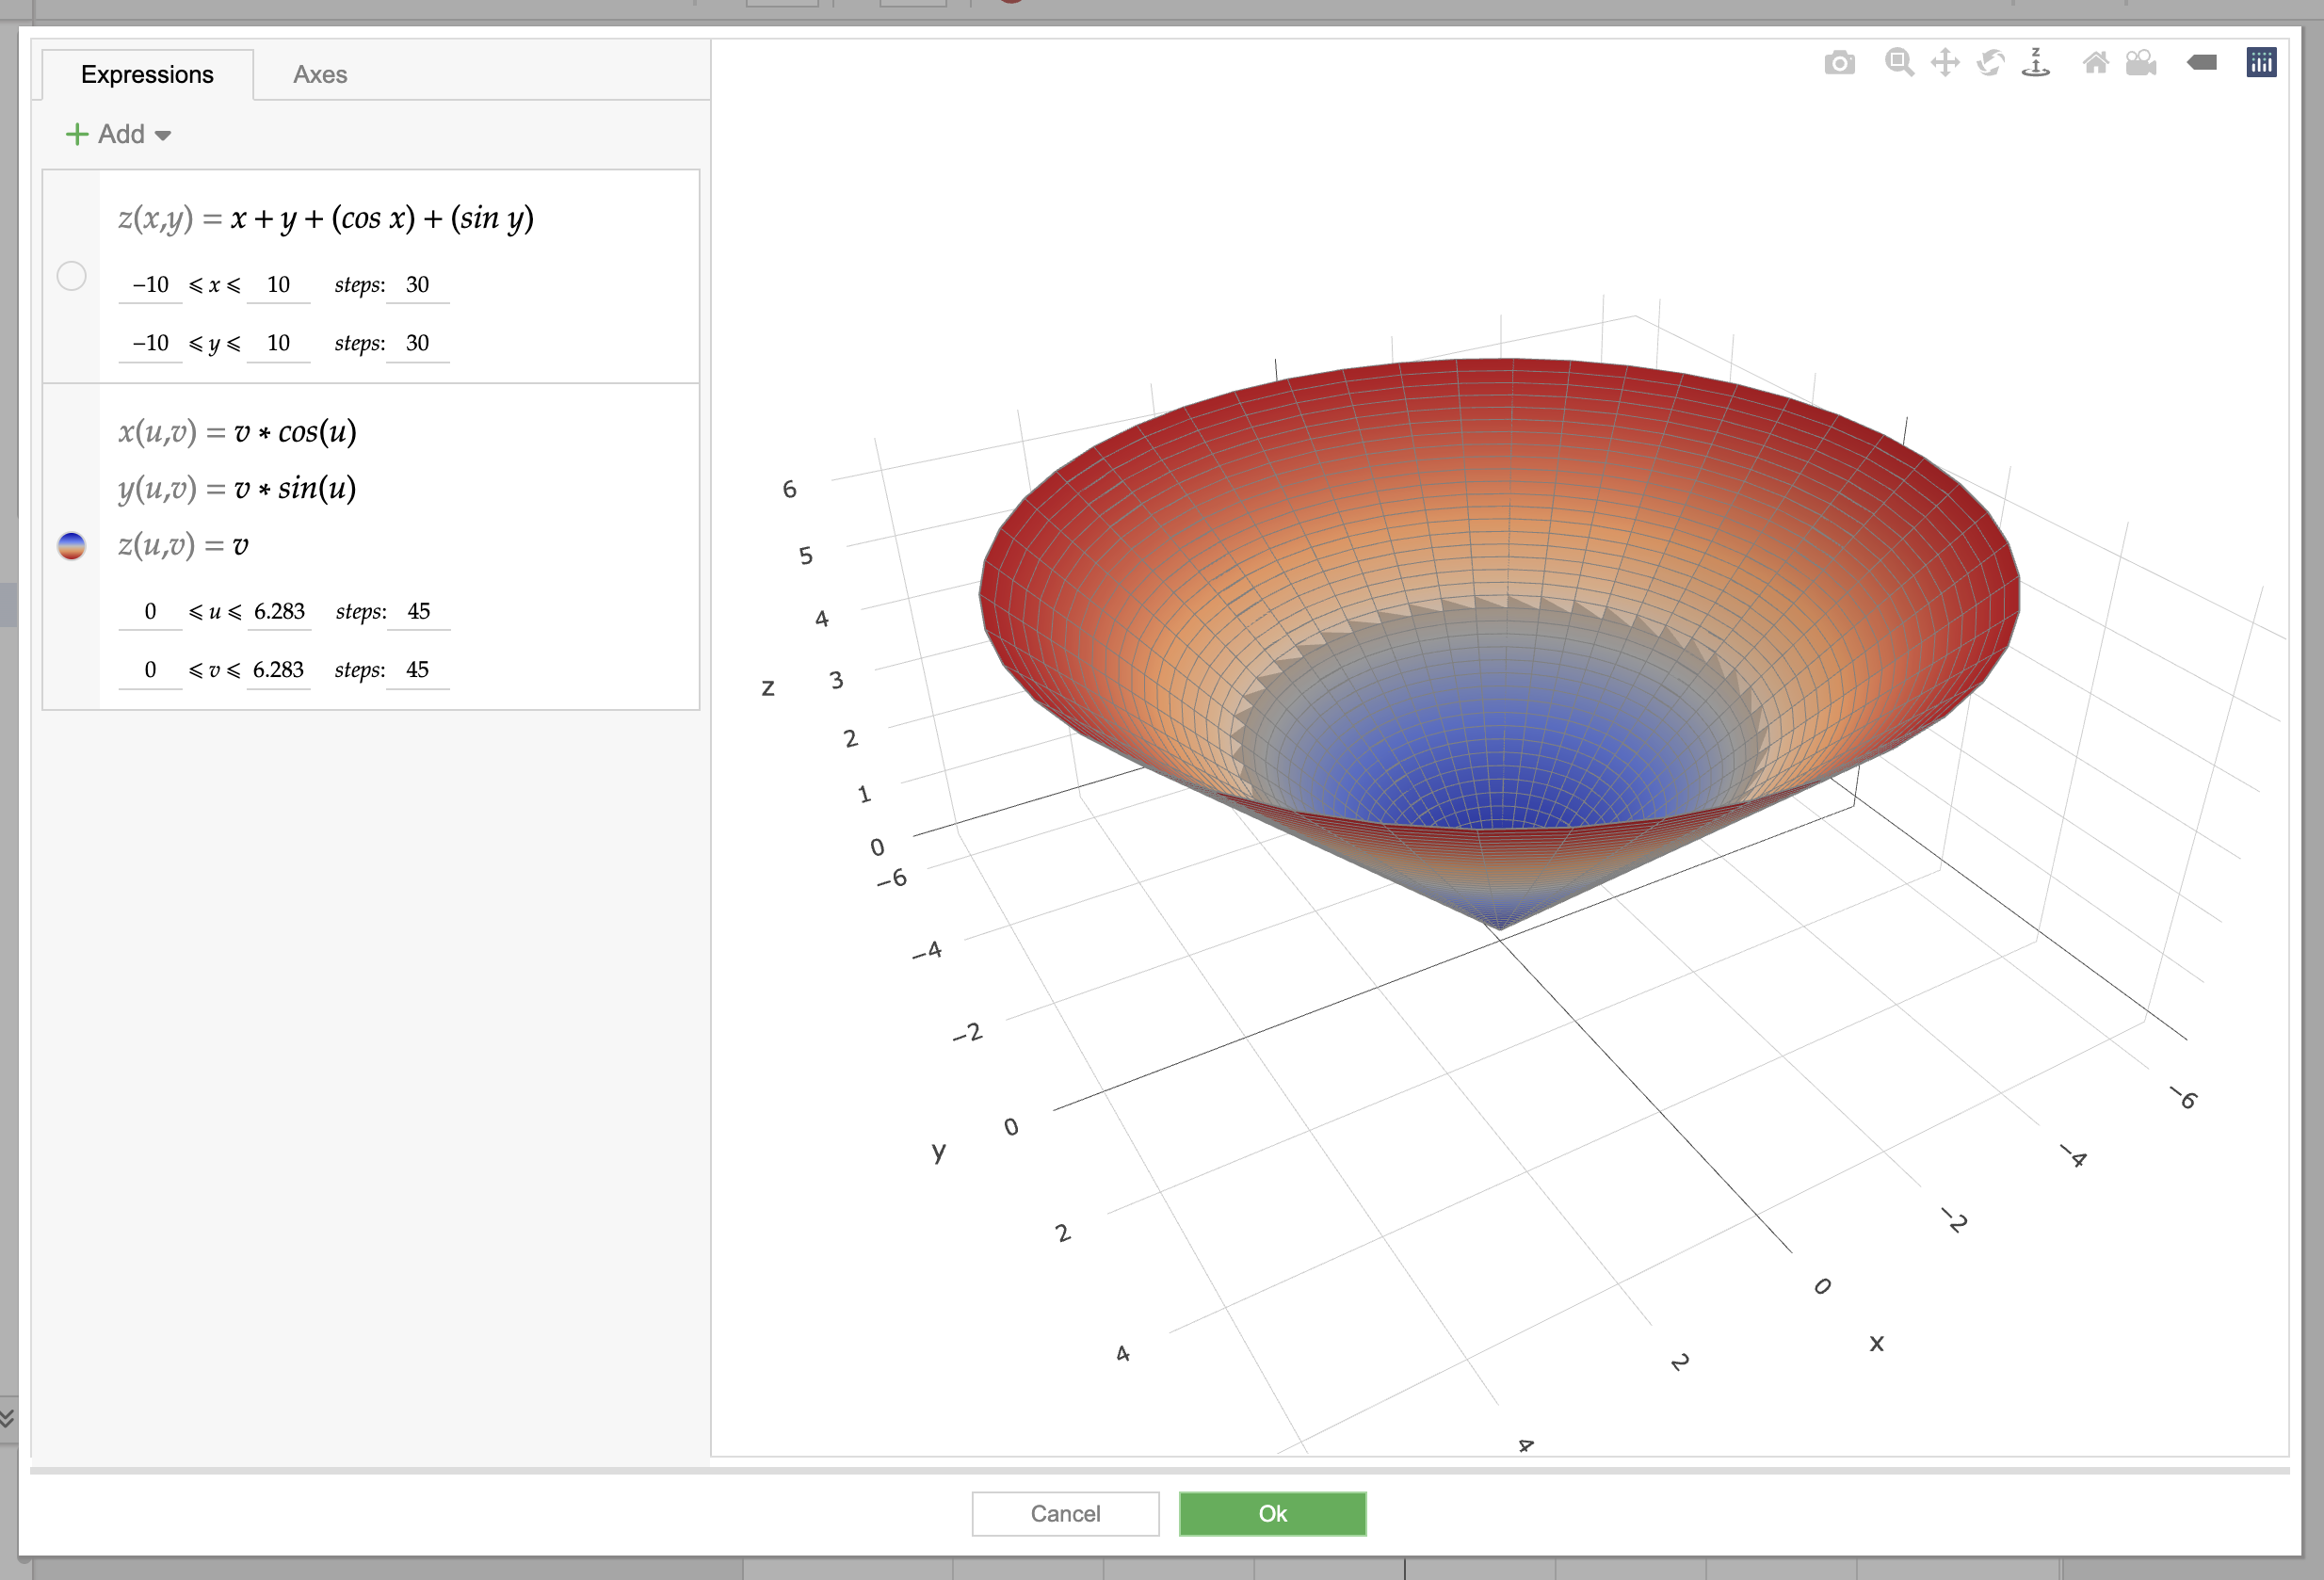Click z-axis tick label 3
The height and width of the screenshot is (1580, 2324).
pyautogui.click(x=836, y=681)
